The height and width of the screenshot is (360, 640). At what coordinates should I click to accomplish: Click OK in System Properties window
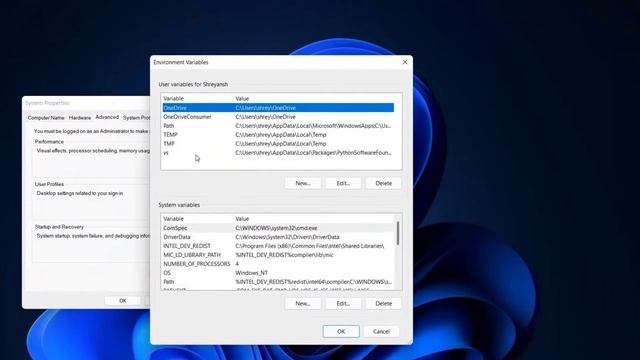pos(122,300)
